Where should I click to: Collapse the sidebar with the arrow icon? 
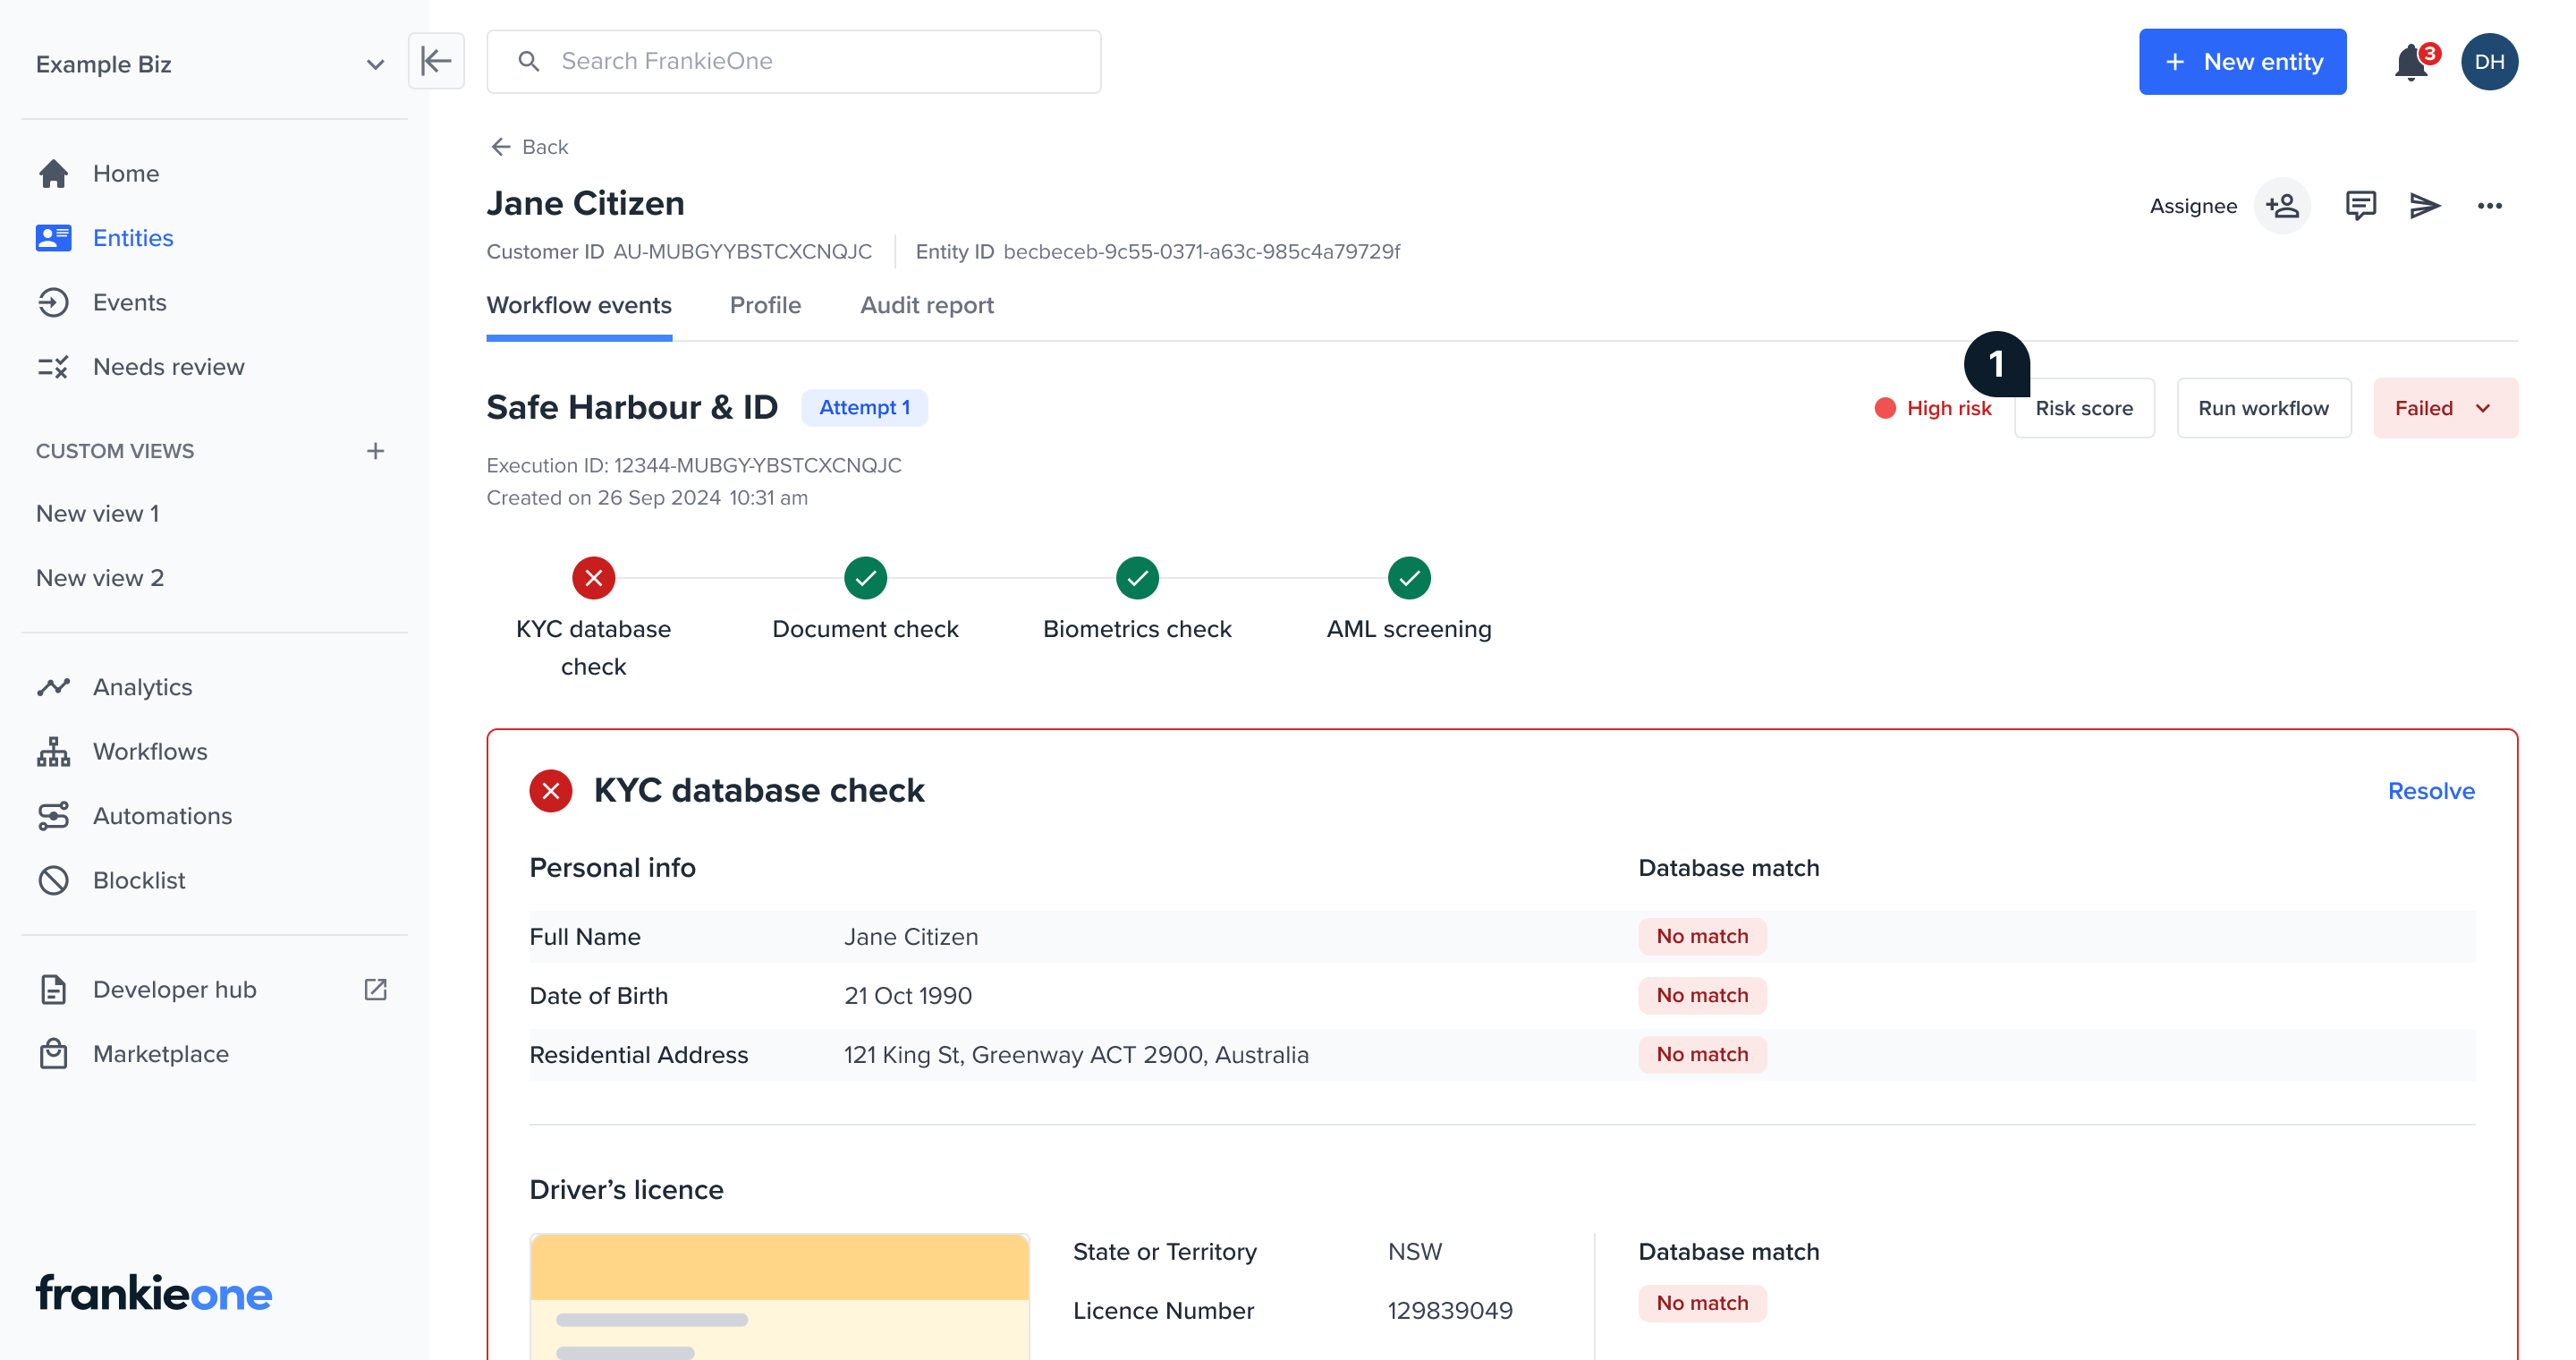click(x=436, y=61)
